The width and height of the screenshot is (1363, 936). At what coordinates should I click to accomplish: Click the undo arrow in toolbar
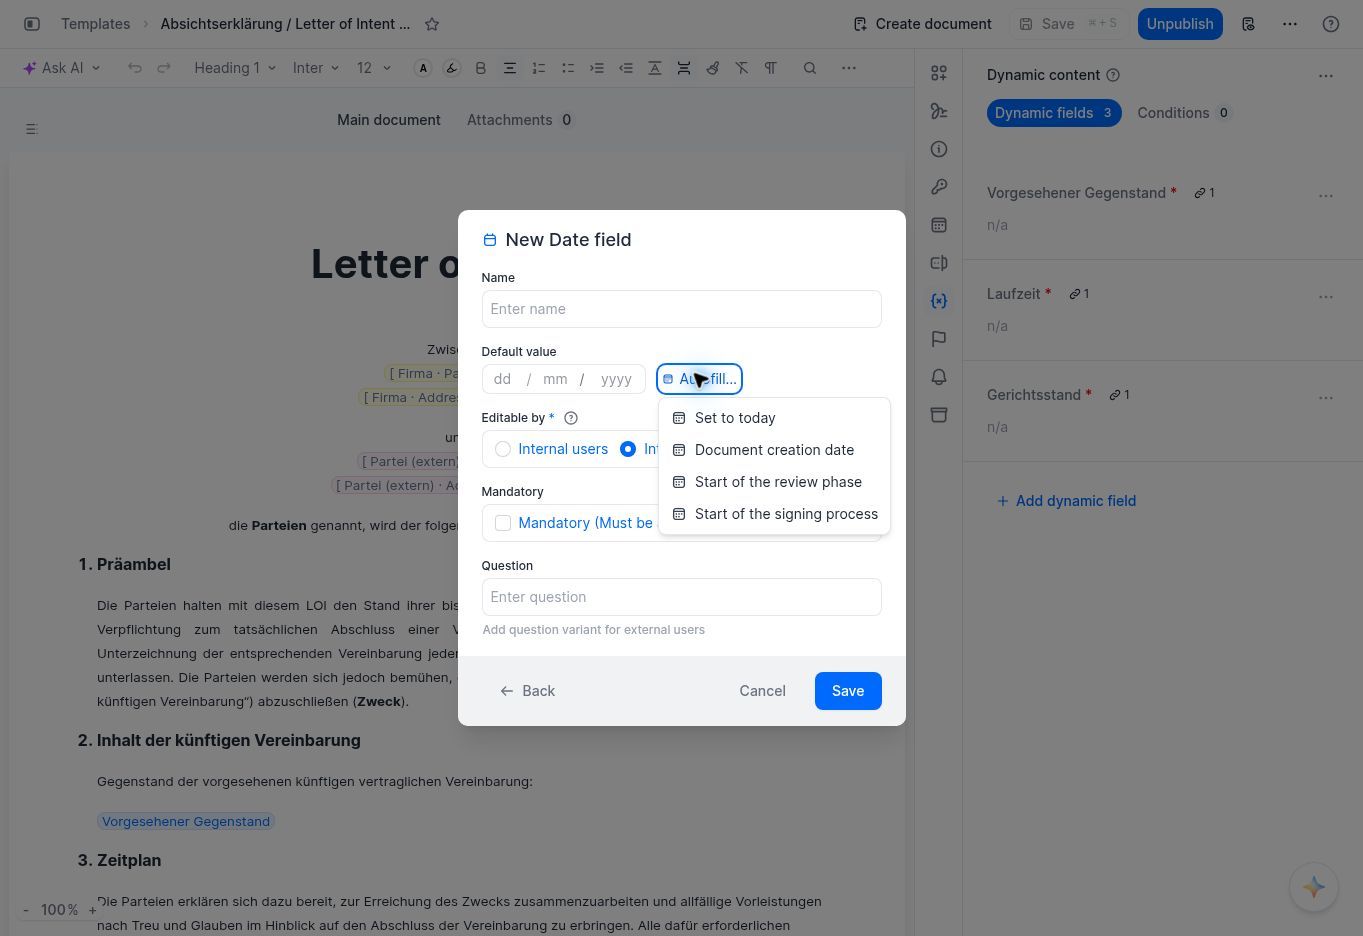[x=135, y=68]
